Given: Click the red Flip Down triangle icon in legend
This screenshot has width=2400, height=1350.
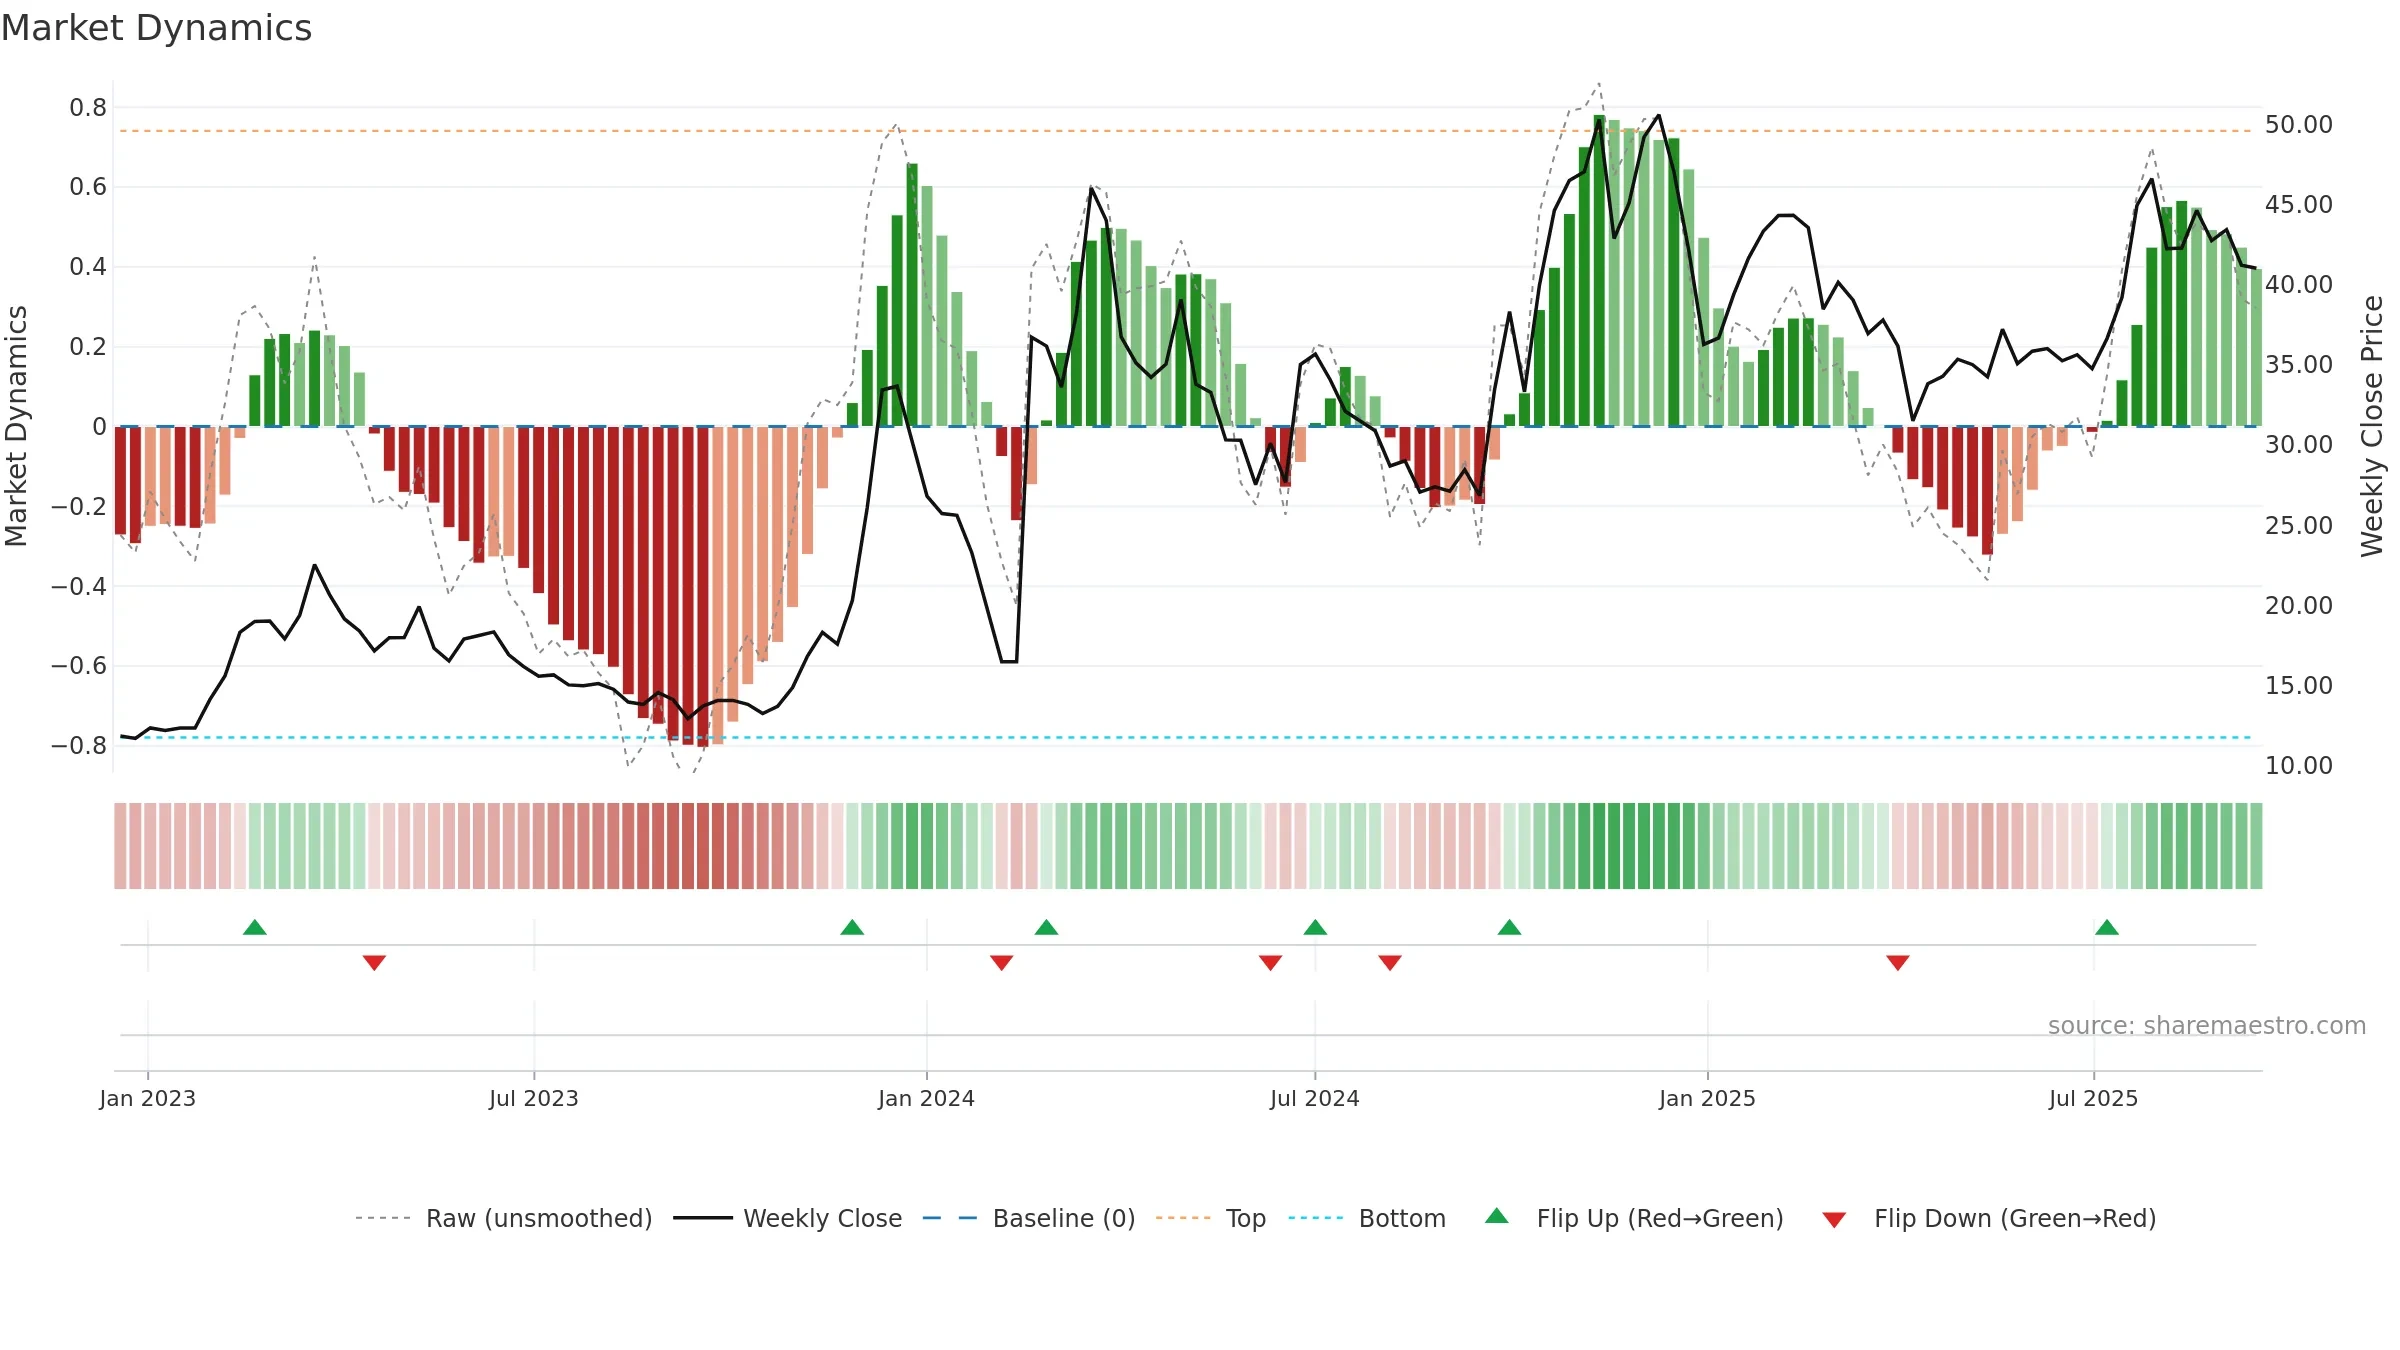Looking at the screenshot, I should click(1834, 1220).
